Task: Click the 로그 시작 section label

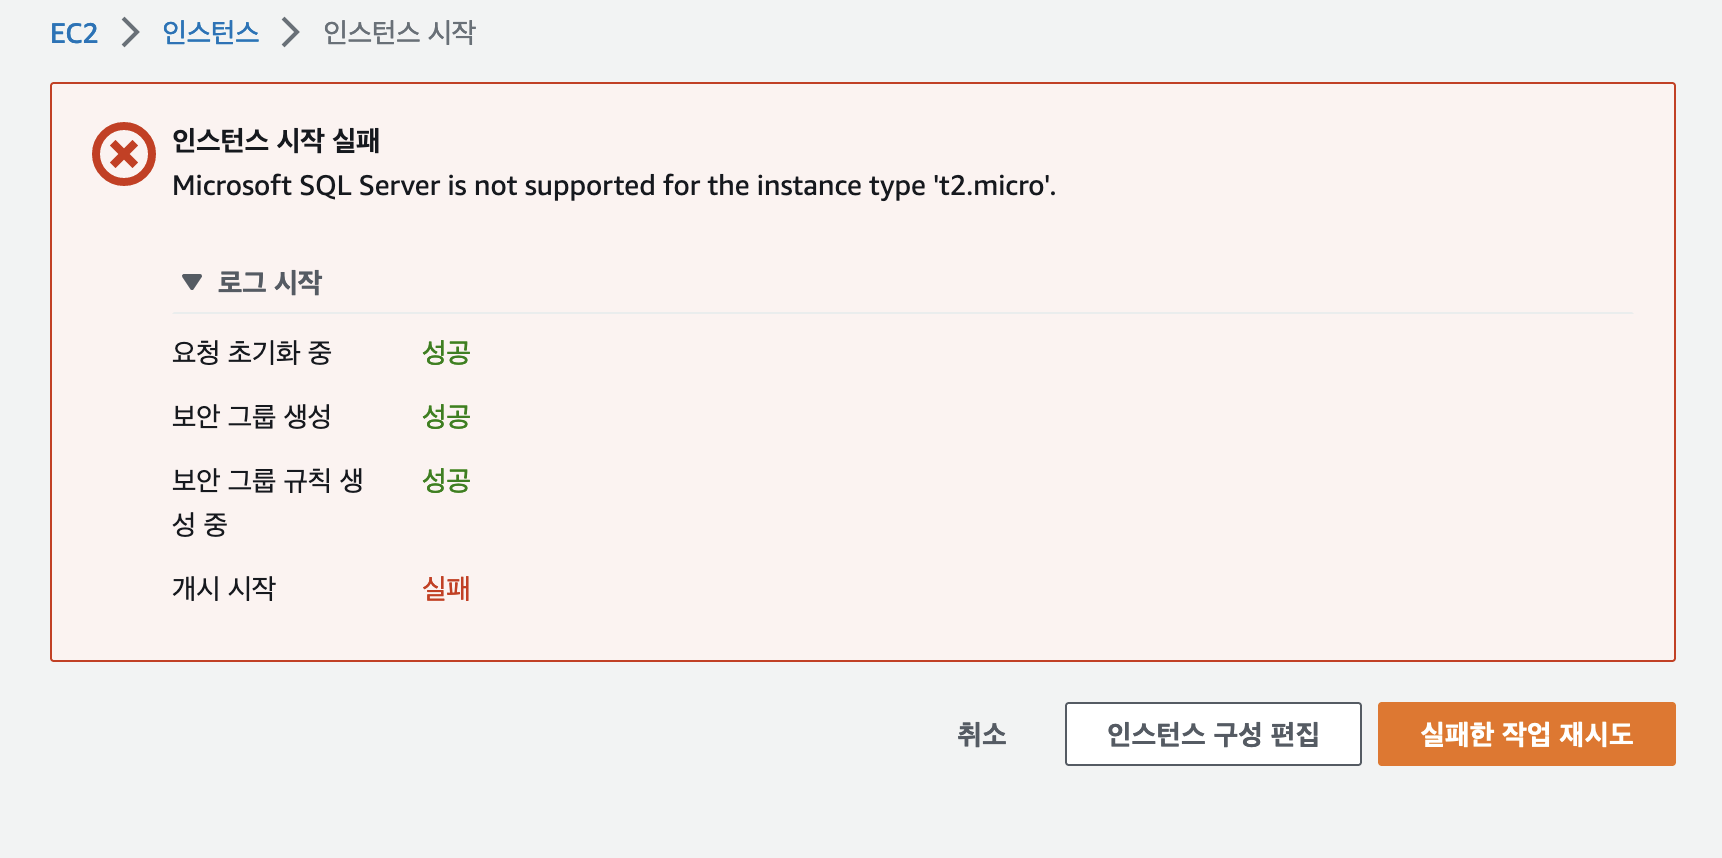Action: [x=270, y=282]
